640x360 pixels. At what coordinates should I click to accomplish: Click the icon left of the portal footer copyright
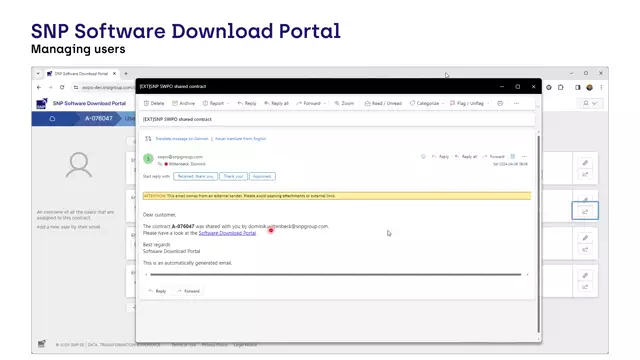click(x=42, y=344)
